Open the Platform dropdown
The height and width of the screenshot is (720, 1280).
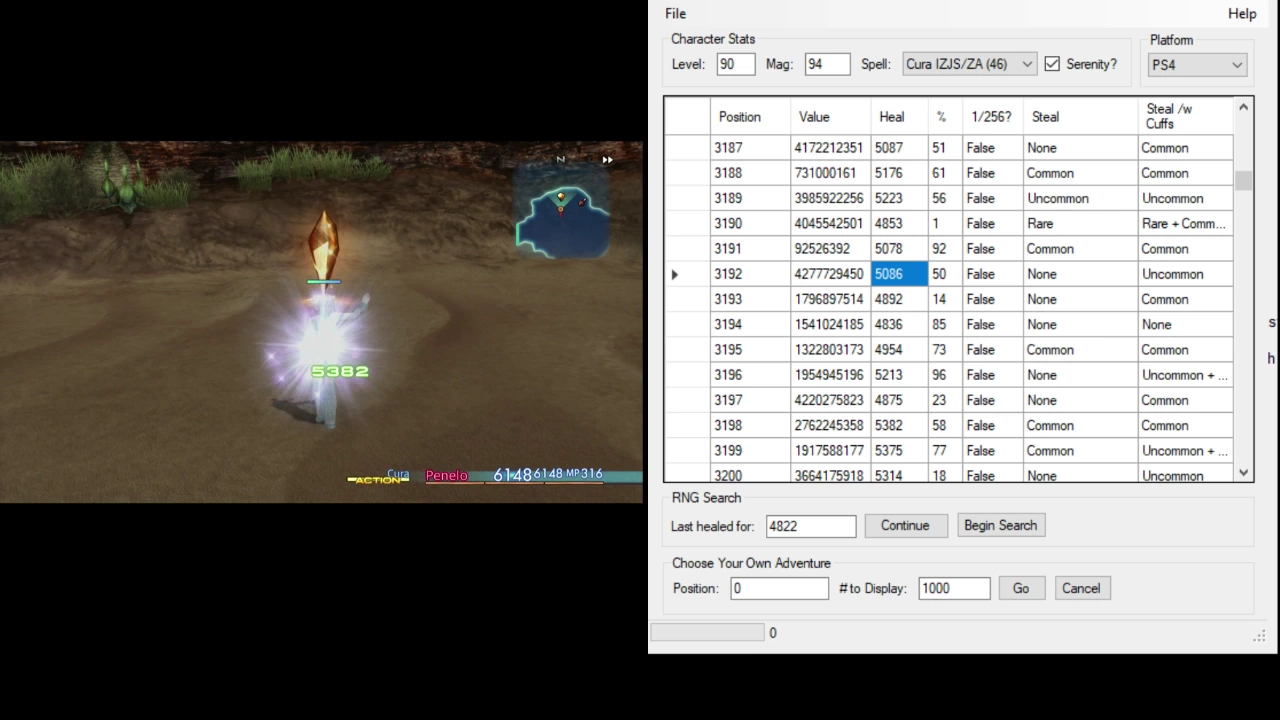click(1197, 65)
